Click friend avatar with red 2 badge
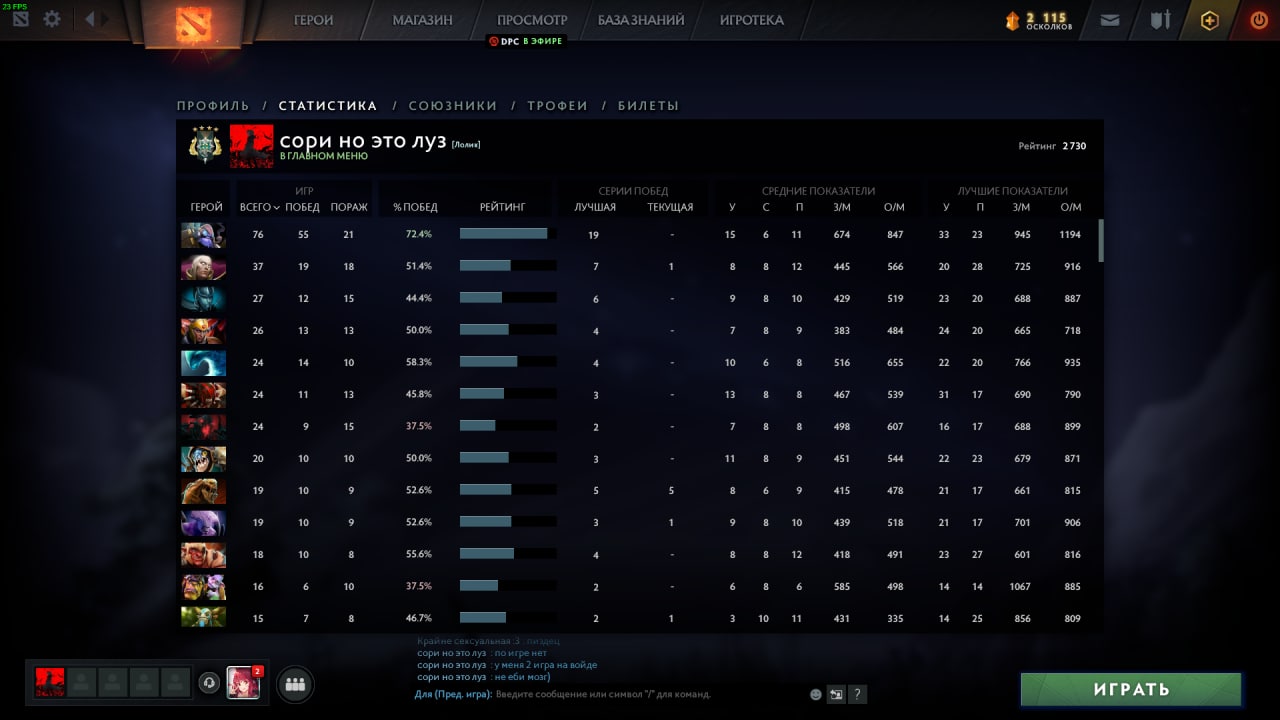Screen dimensions: 1280x720 (243, 683)
